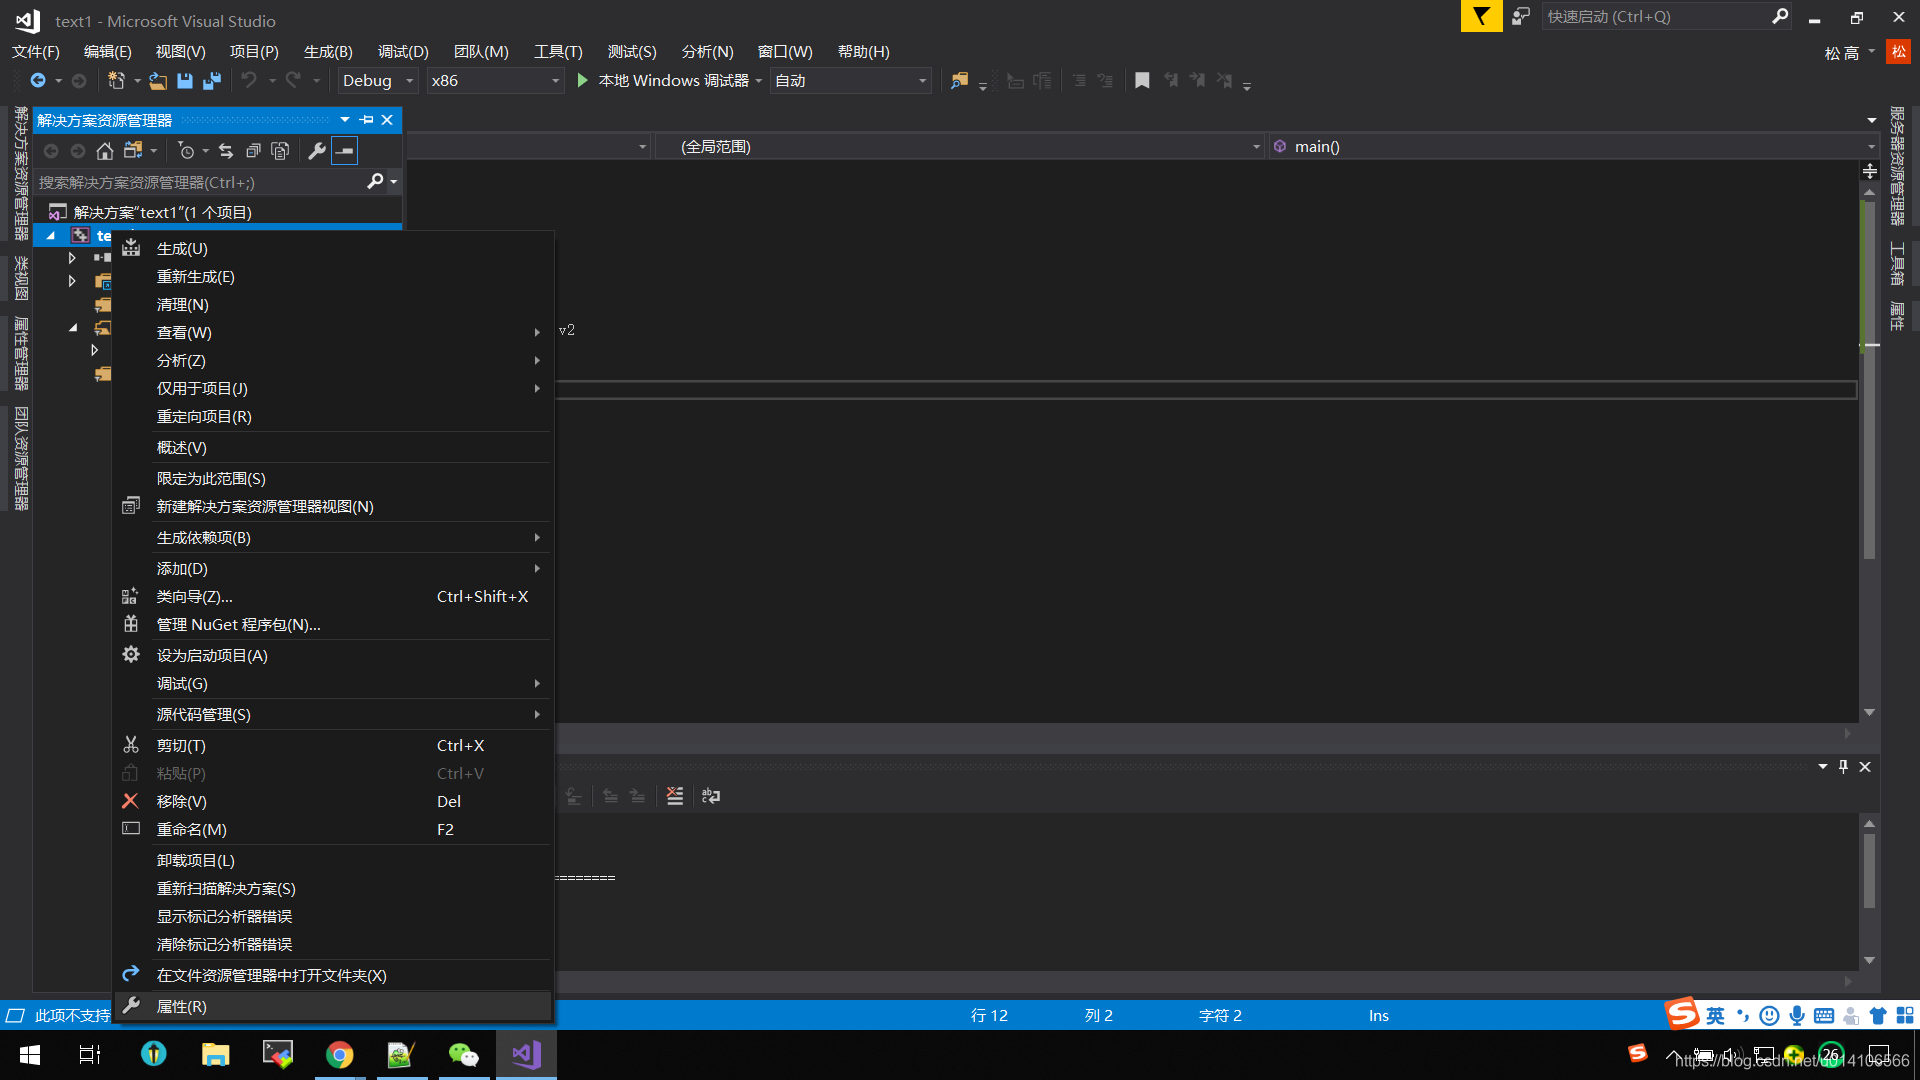Choose 重新生成(E) from context menu
This screenshot has height=1080, width=1920.
click(x=196, y=277)
